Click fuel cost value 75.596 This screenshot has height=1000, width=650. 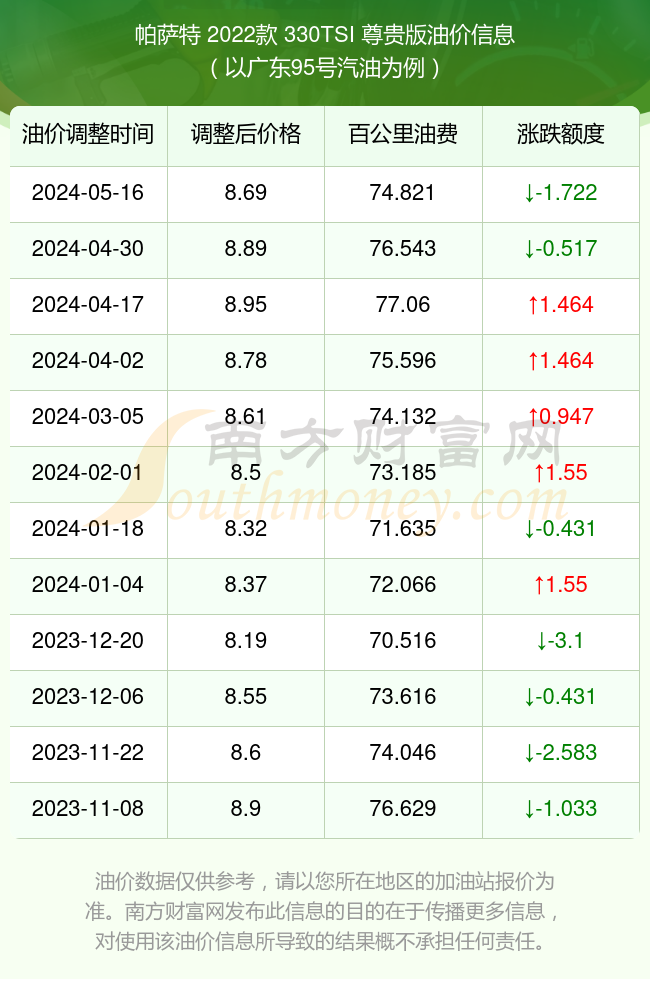point(403,361)
